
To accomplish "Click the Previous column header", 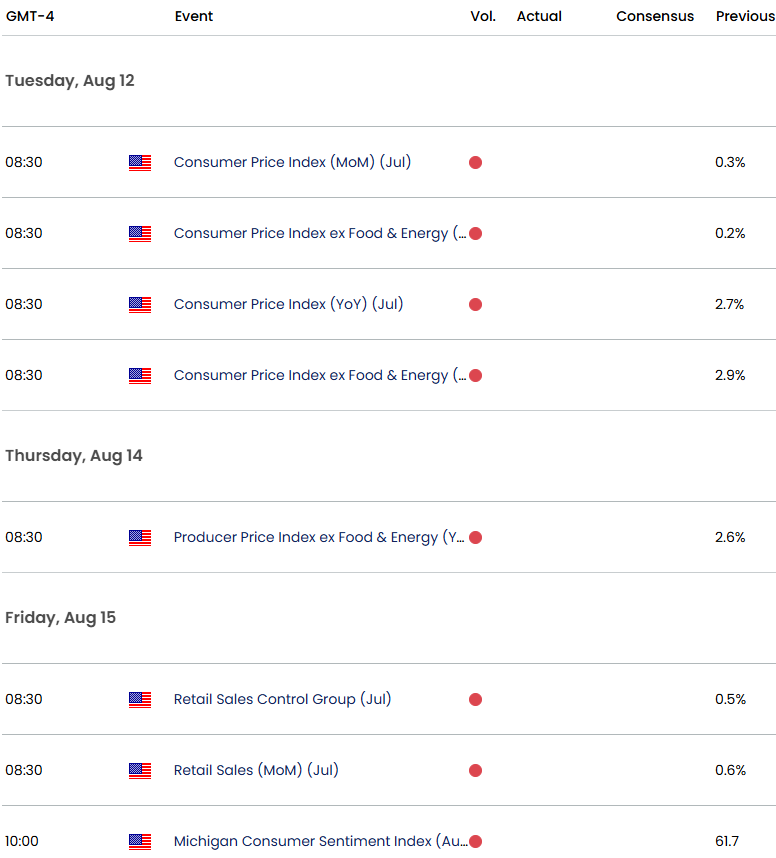I will [x=745, y=16].
